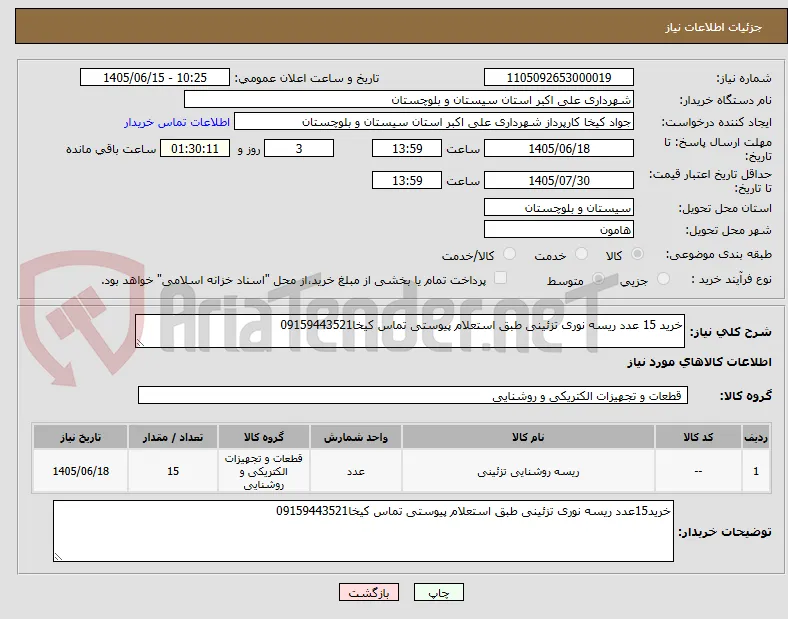
Task: Click the استان محل تحویل field
Action: 558,207
